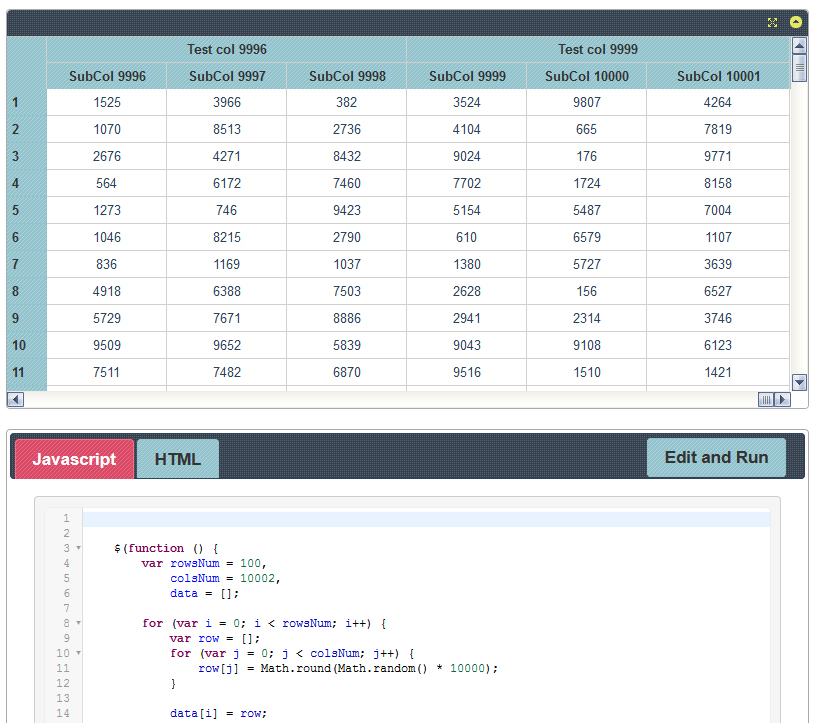Click the cell containing 176
This screenshot has height=723, width=815.
(586, 156)
